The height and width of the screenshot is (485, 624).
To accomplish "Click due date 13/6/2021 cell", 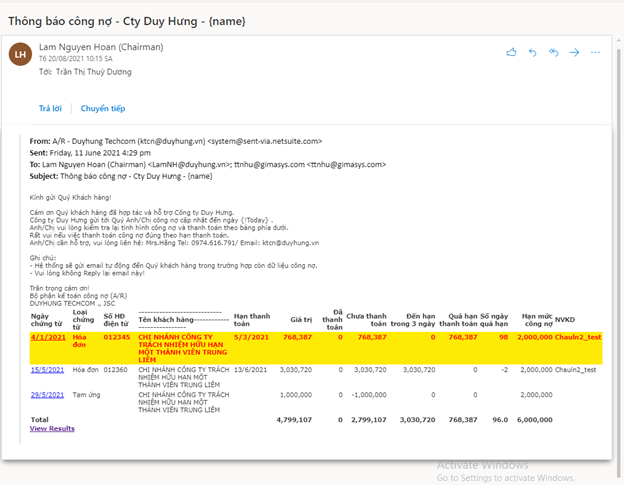I will pyautogui.click(x=250, y=370).
